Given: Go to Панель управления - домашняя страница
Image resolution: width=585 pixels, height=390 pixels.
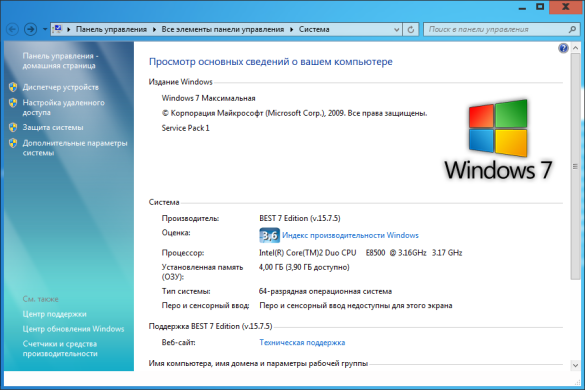Looking at the screenshot, I should click(x=60, y=60).
